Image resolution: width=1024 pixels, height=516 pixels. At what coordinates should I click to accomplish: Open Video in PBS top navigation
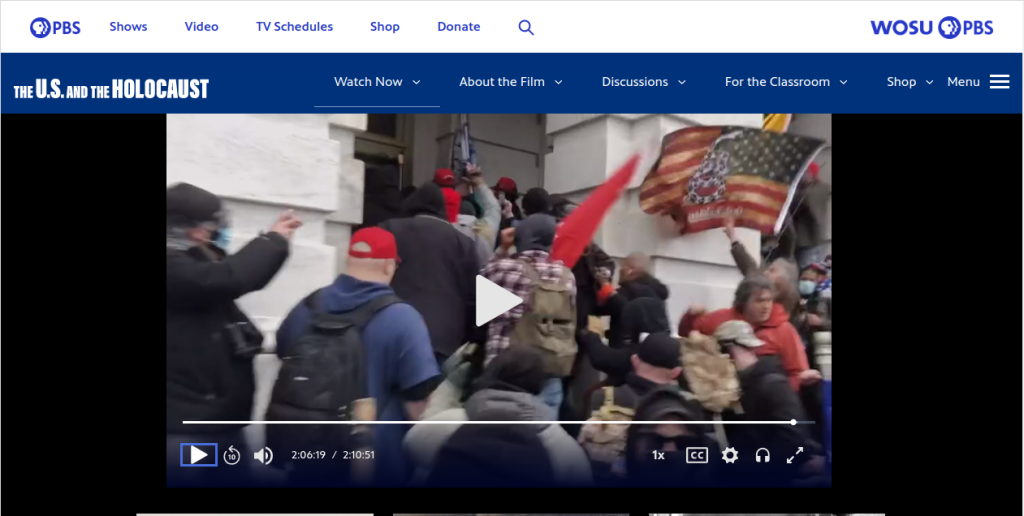pyautogui.click(x=201, y=27)
